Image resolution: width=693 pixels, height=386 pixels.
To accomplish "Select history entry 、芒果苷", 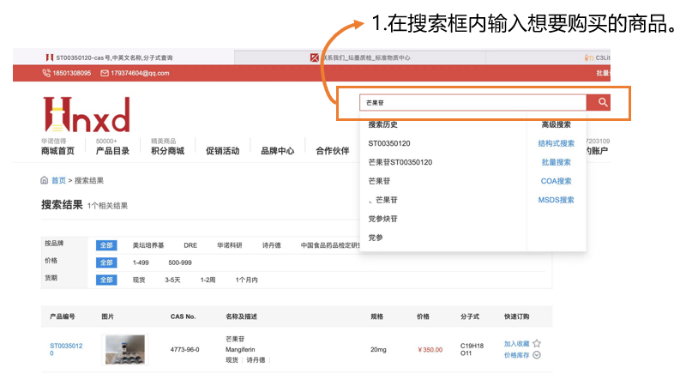I will click(x=383, y=200).
